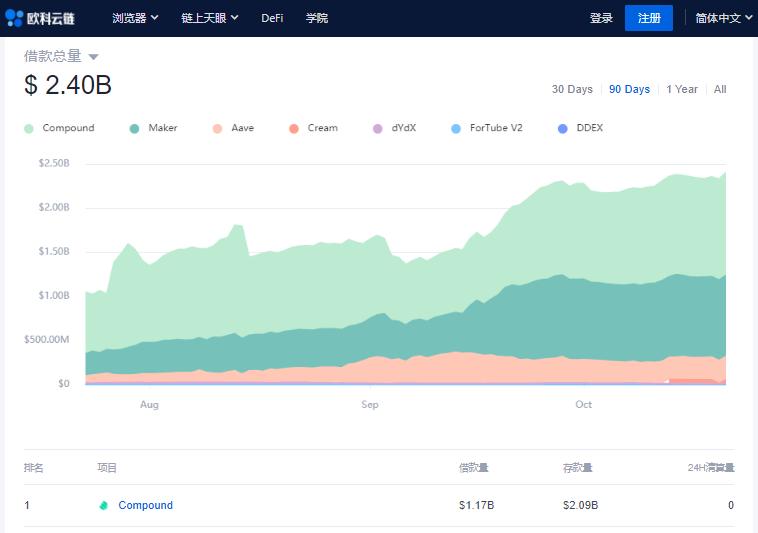Click the 注册 button
This screenshot has width=758, height=533.
649,18
